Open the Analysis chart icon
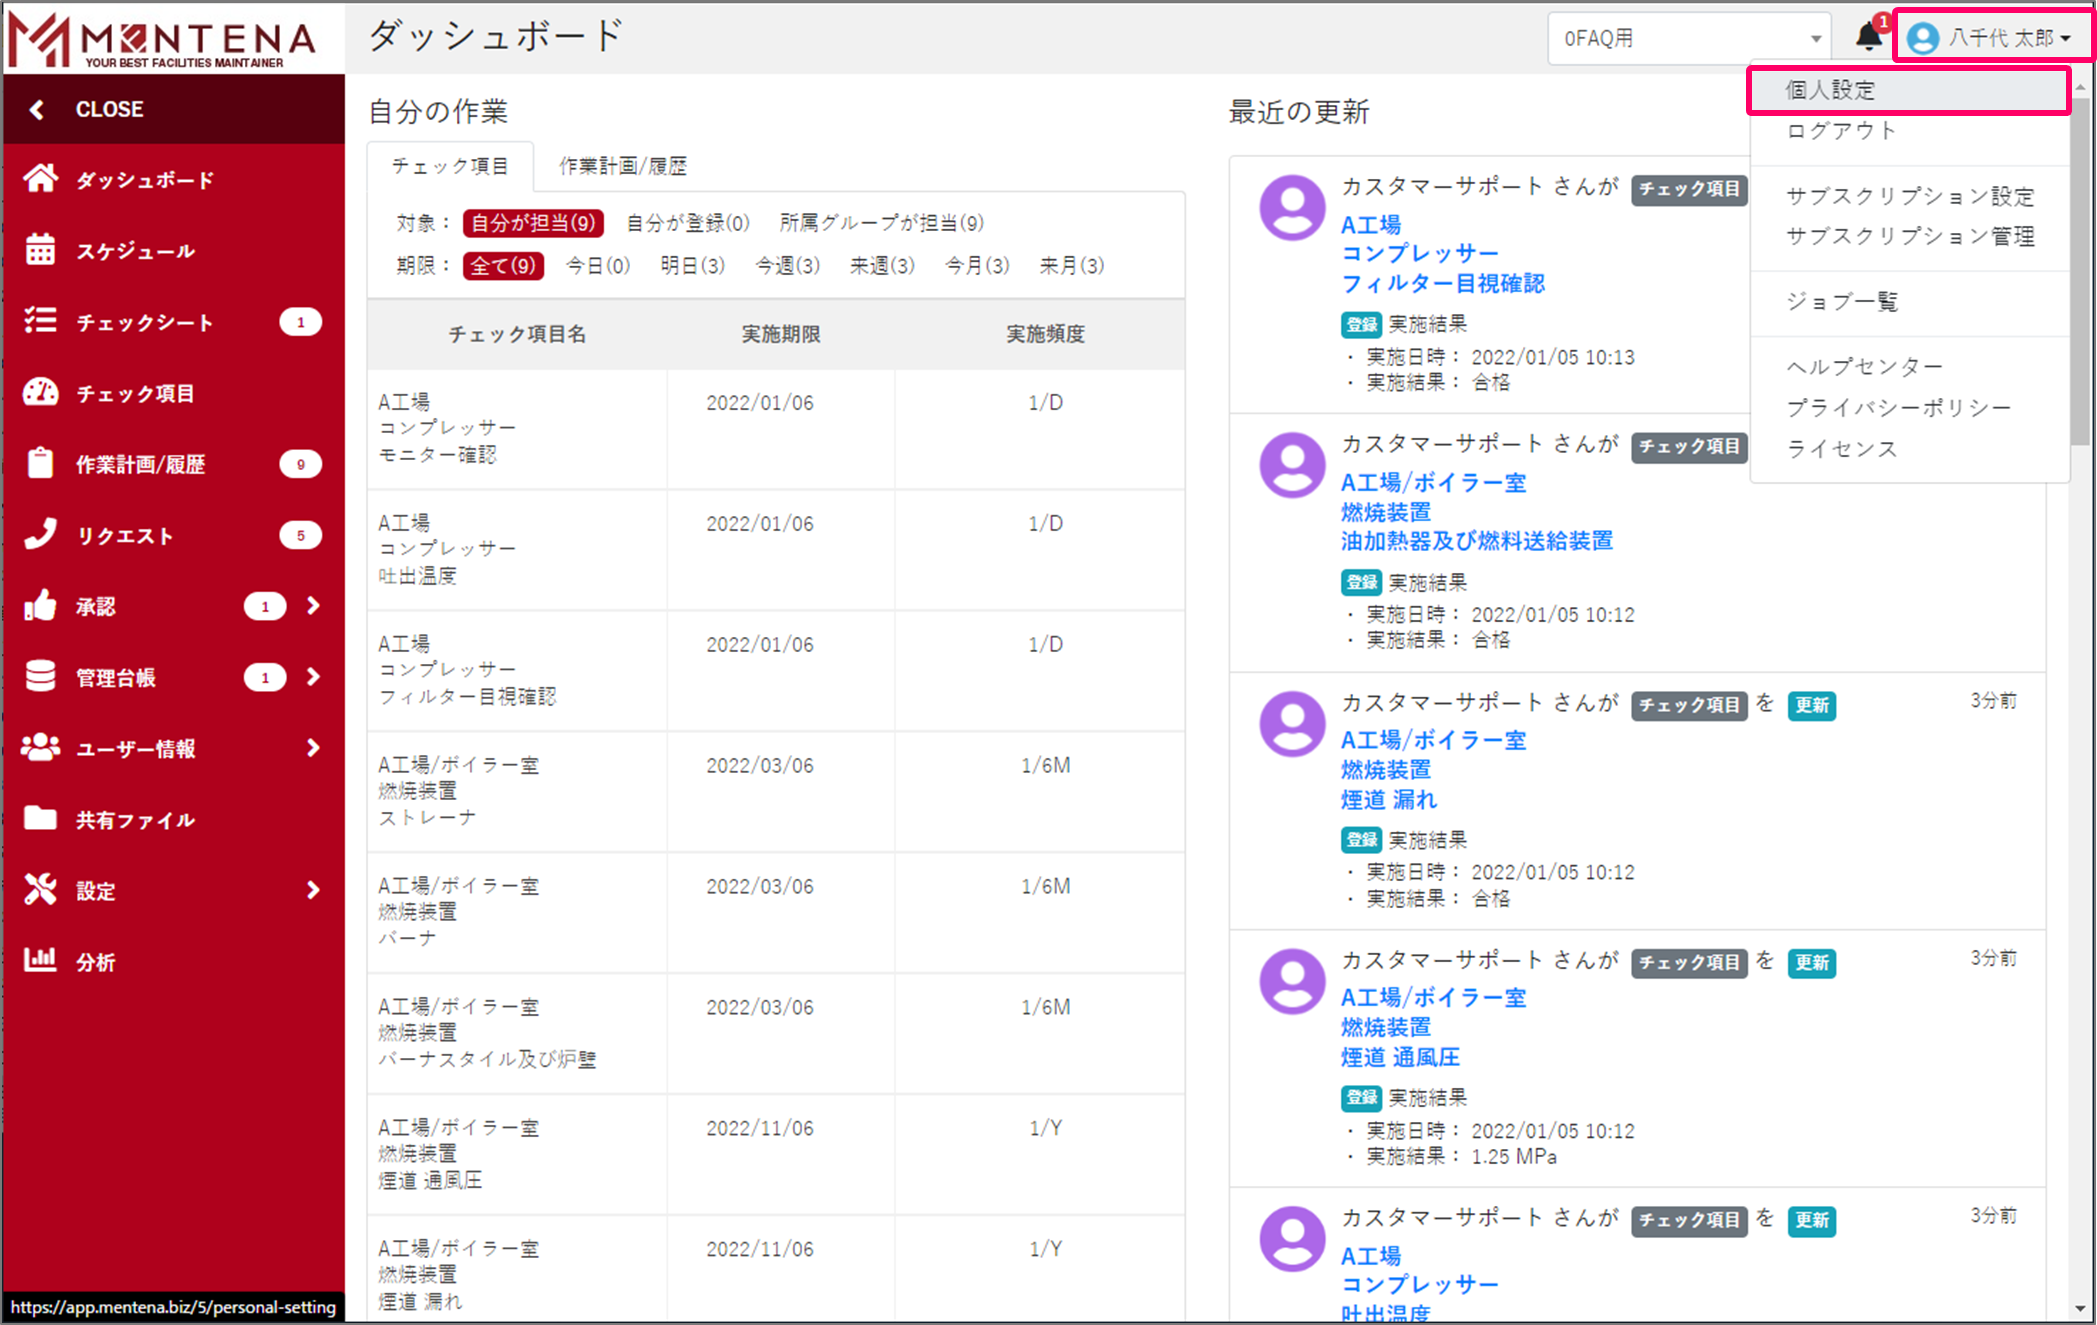Screen dimensions: 2097x1325 click(41, 960)
